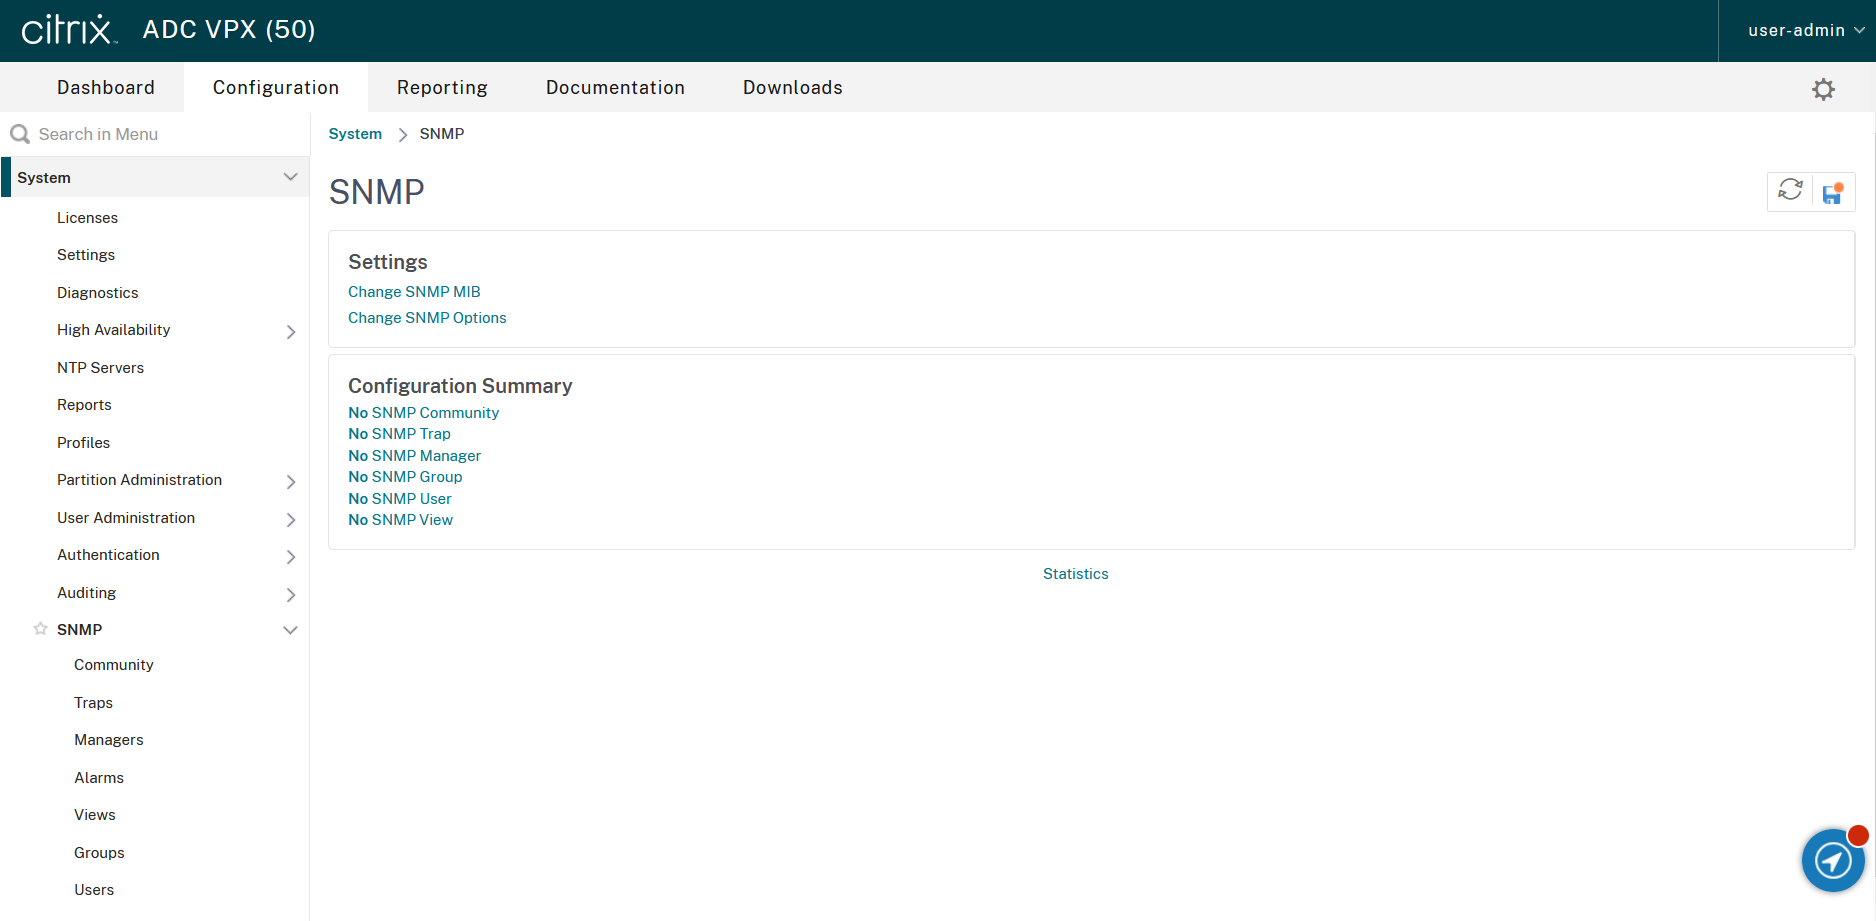The width and height of the screenshot is (1876, 921).
Task: Expand Authentication submenu
Action: (x=291, y=556)
